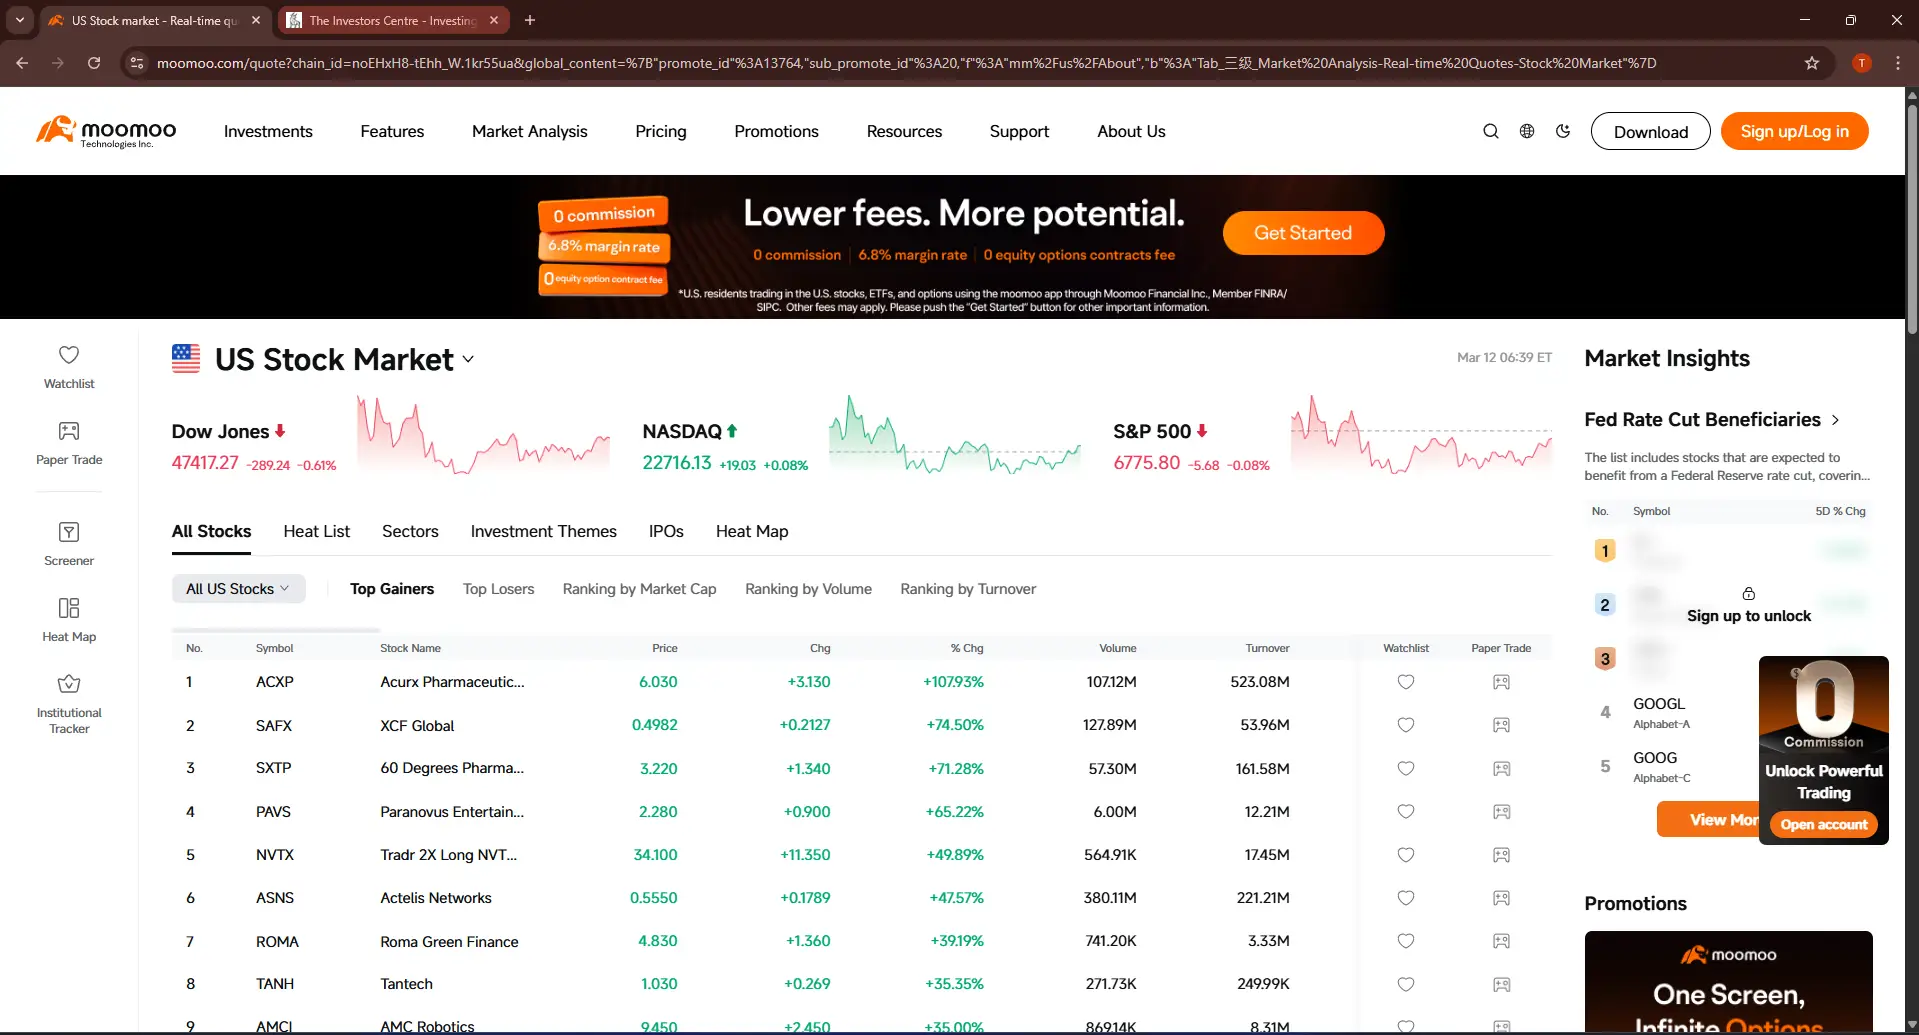
Task: Select Ranking by Market Cap
Action: click(639, 589)
